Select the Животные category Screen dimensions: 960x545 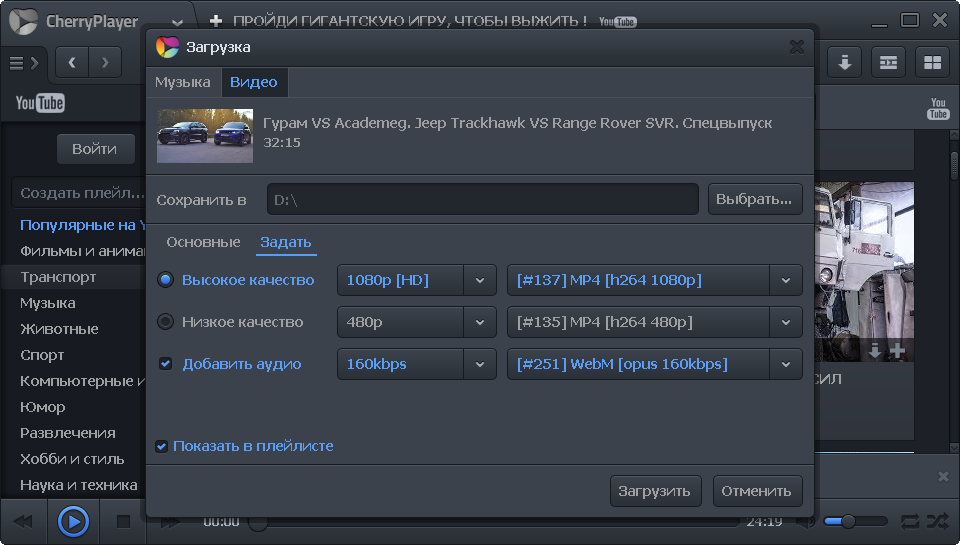(x=59, y=329)
